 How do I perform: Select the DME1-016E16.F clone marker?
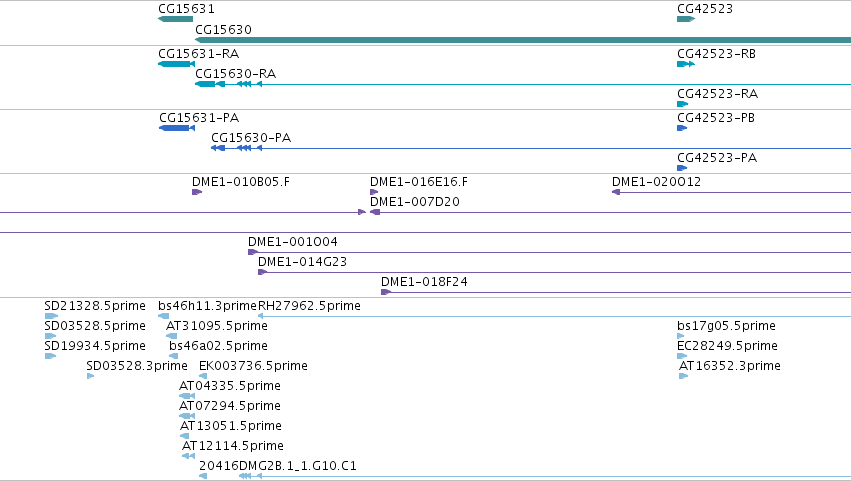[374, 192]
